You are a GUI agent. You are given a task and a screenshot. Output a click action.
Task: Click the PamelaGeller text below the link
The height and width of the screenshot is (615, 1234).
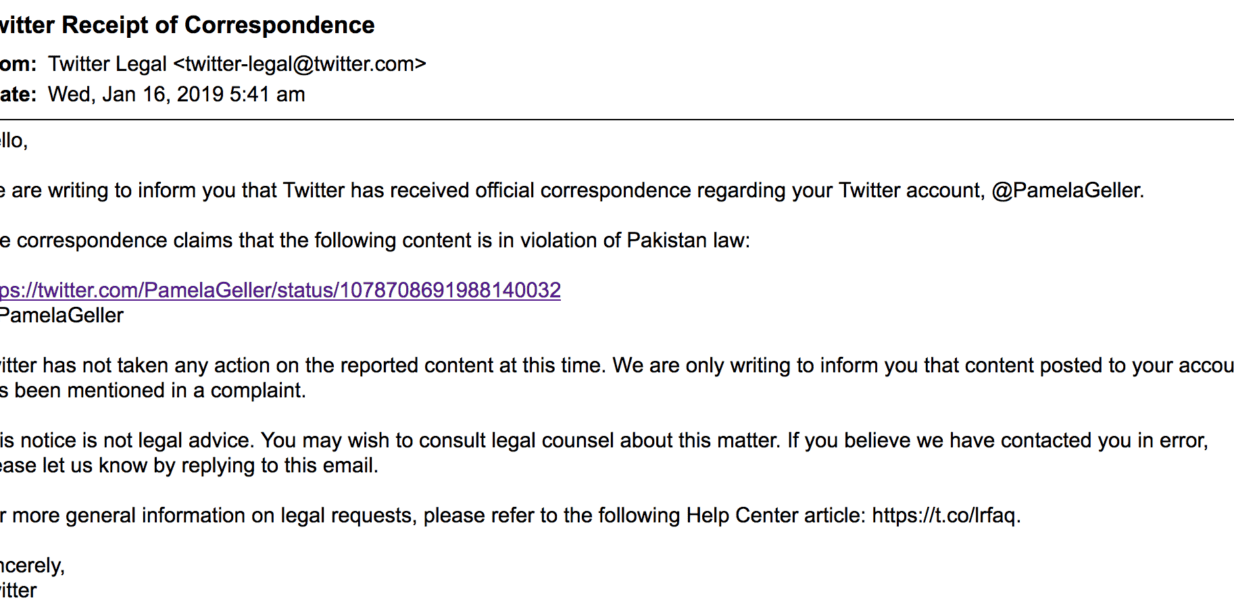pos(62,316)
